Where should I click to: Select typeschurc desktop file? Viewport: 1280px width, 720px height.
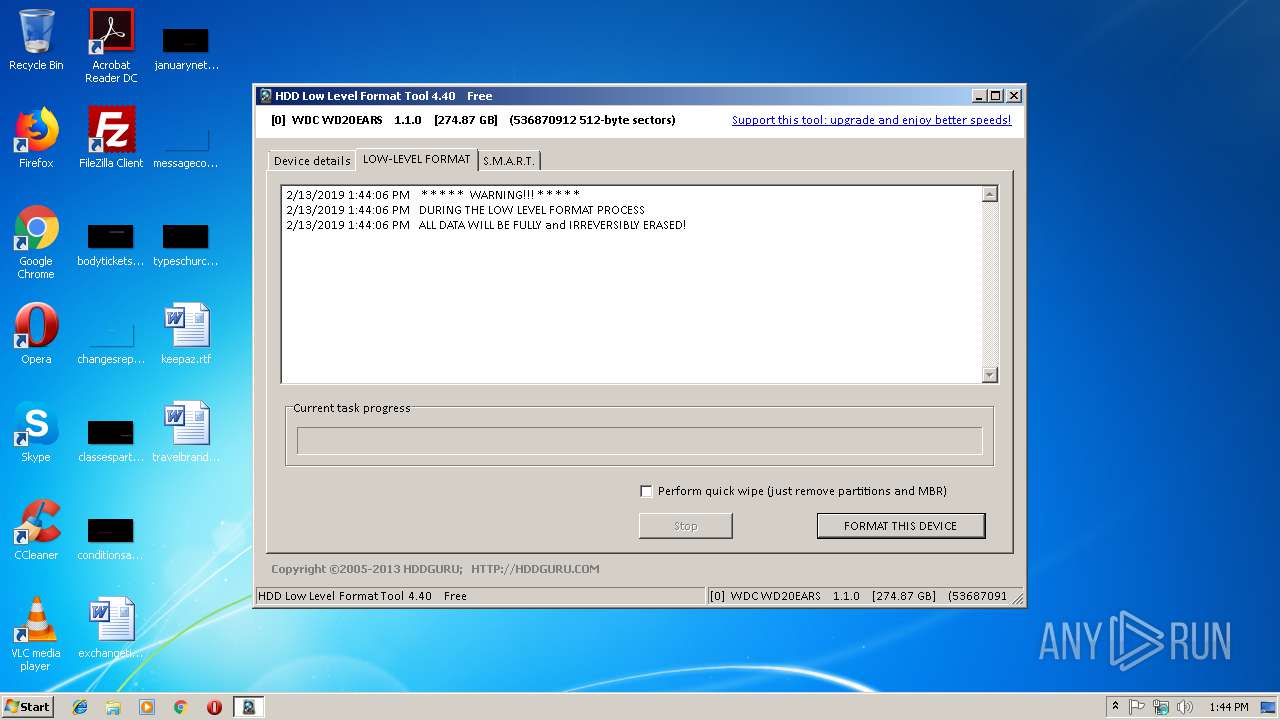[186, 243]
